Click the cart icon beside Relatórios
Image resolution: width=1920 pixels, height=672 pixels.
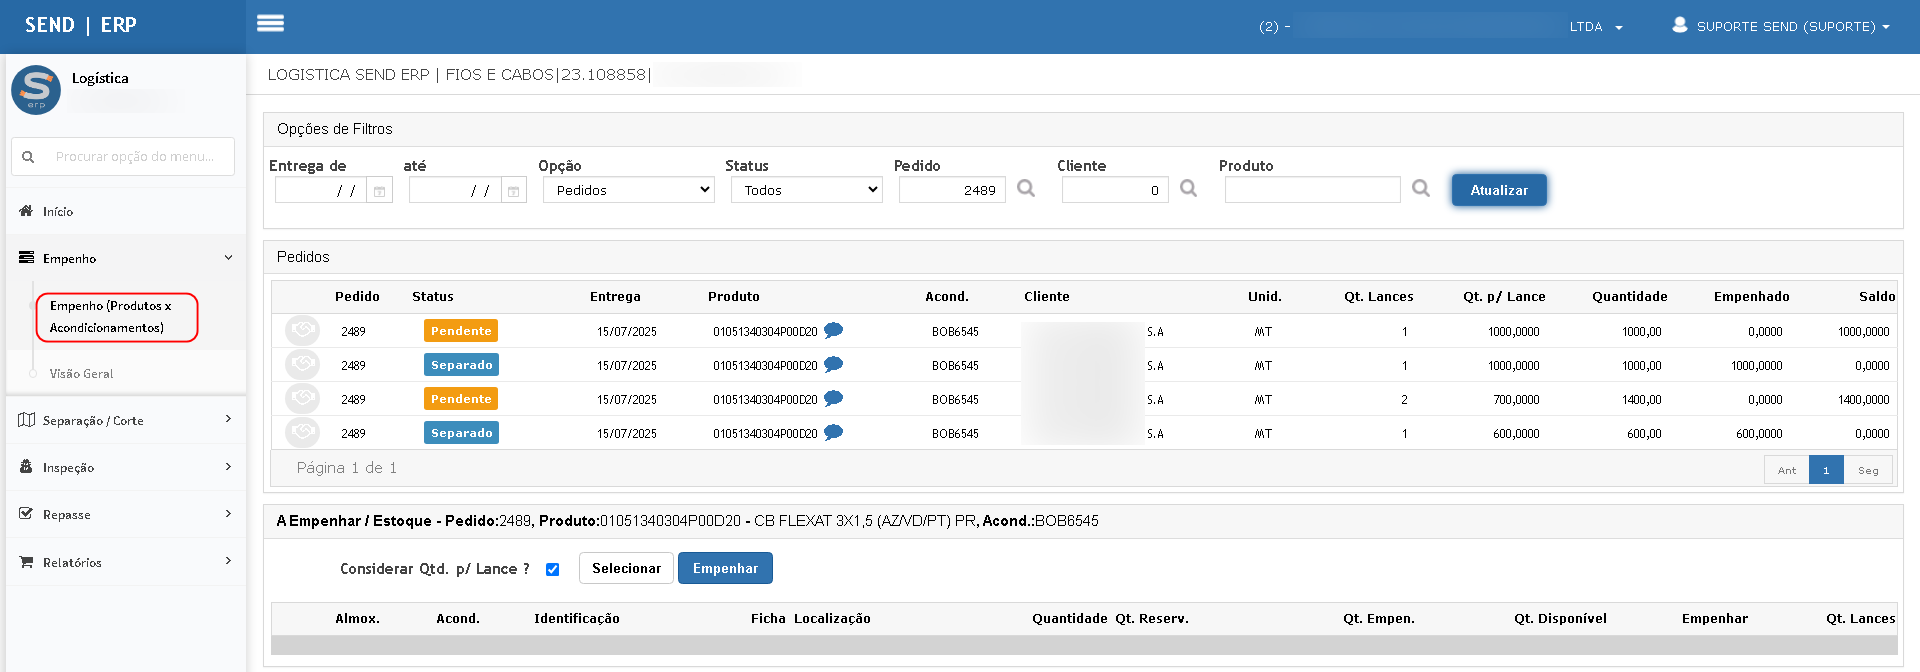(x=26, y=562)
